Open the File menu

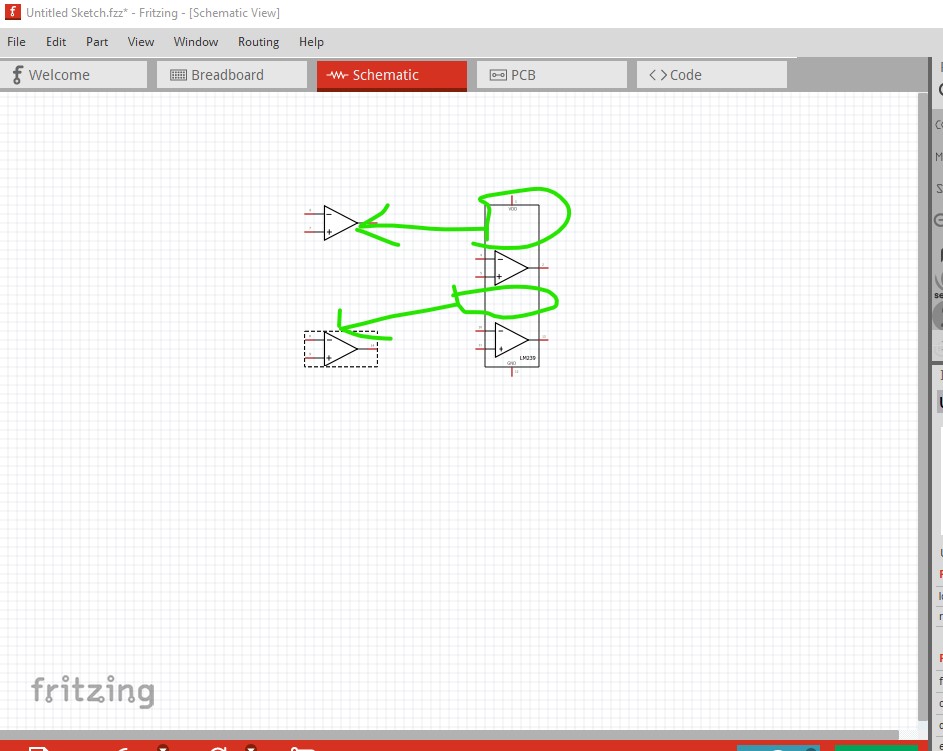[x=16, y=42]
